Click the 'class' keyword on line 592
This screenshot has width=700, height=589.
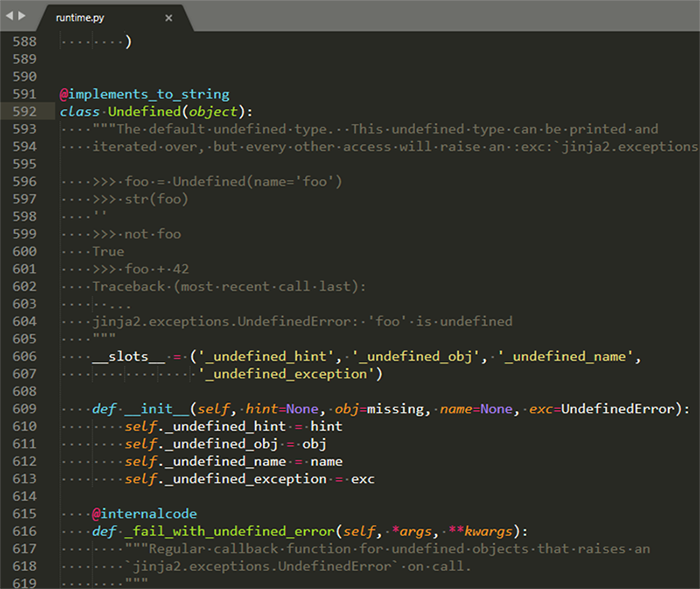coord(79,111)
